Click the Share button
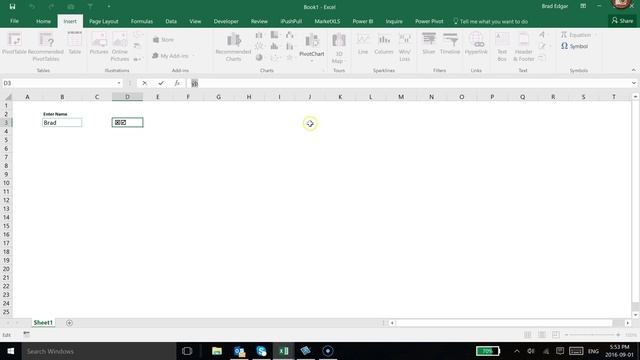640x360 pixels. coord(622,20)
